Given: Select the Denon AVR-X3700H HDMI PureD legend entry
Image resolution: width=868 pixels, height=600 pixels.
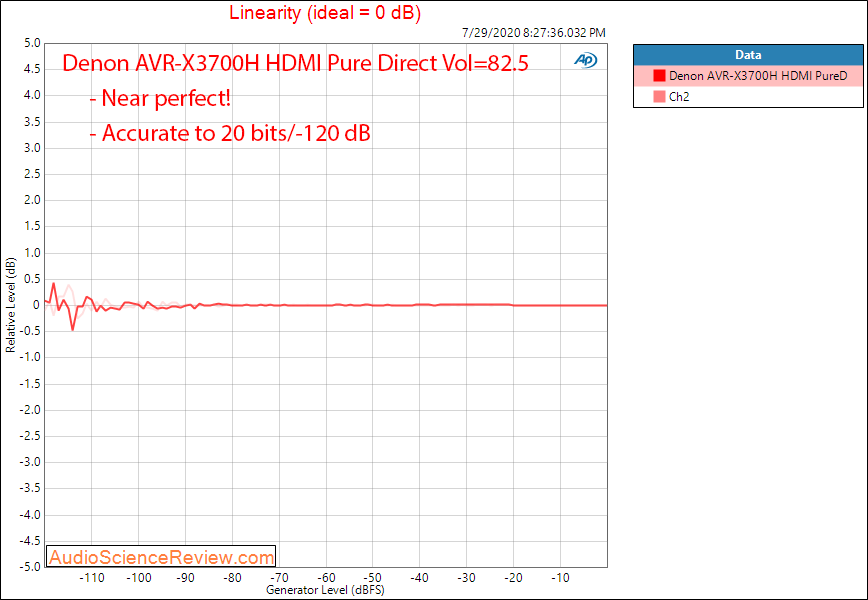Looking at the screenshot, I should point(748,76).
